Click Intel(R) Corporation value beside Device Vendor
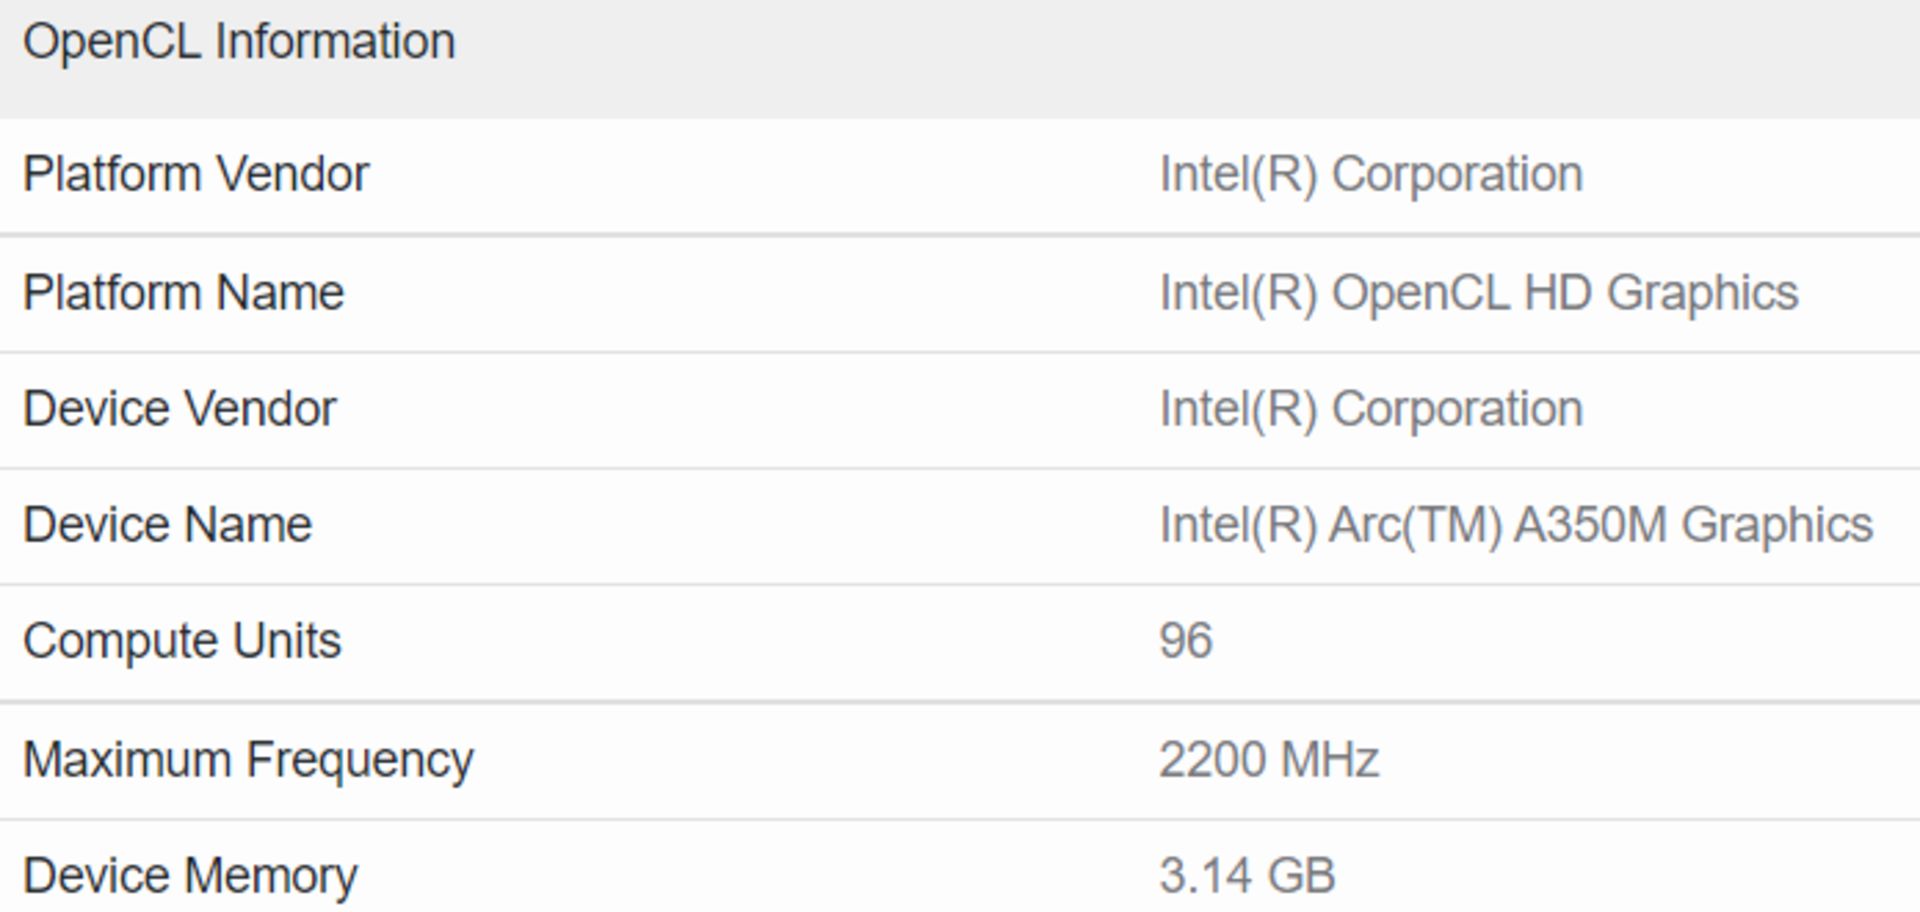Viewport: 1920px width, 912px height. [x=1371, y=409]
